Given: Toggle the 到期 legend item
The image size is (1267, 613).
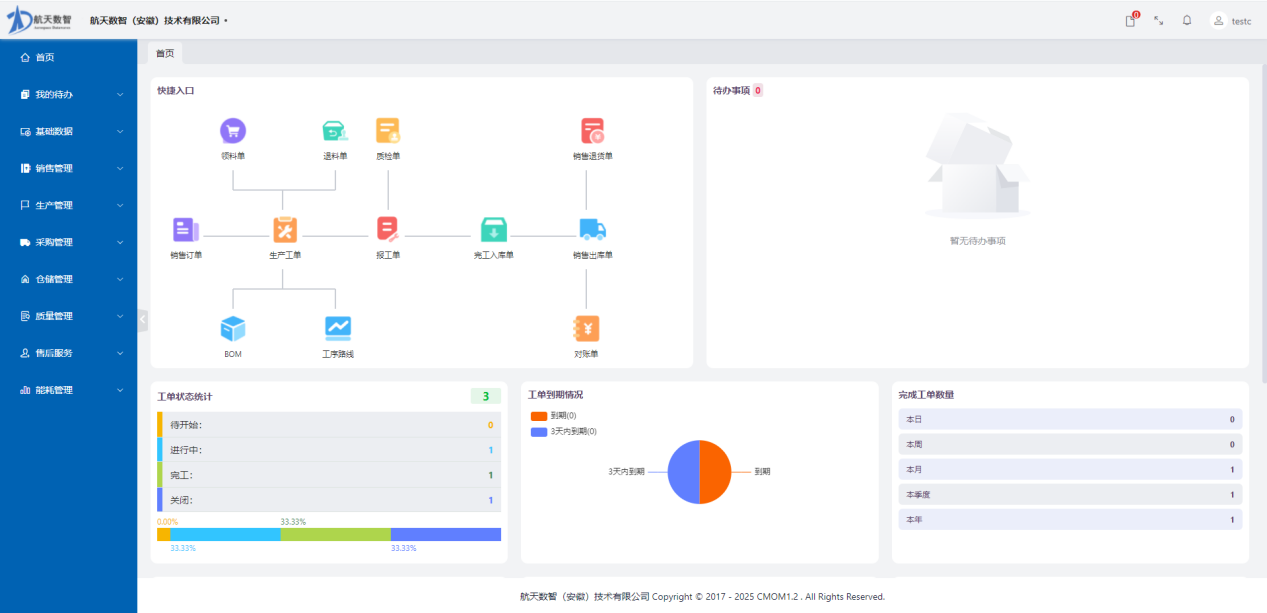Looking at the screenshot, I should pos(553,416).
